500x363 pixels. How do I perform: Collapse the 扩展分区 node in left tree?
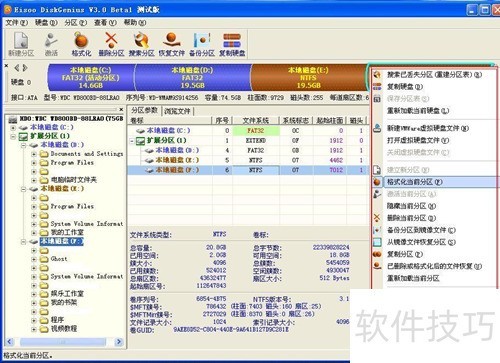(x=13, y=136)
